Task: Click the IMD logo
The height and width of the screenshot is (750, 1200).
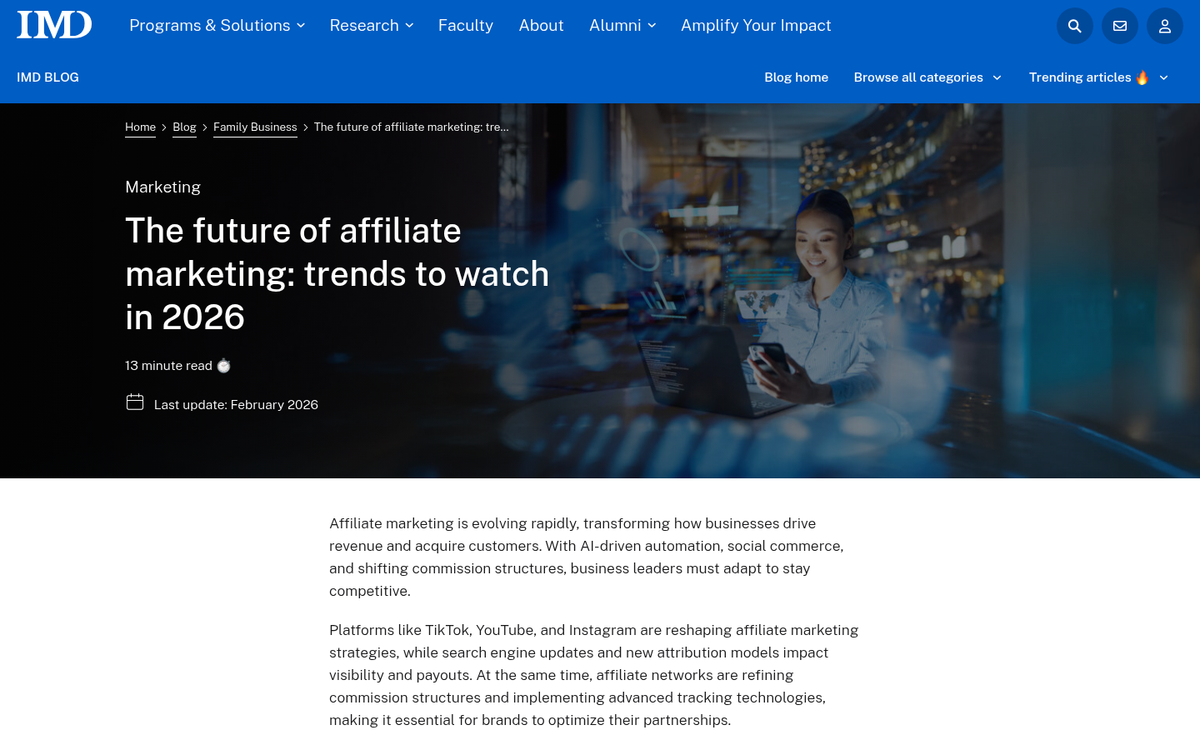Action: pyautogui.click(x=54, y=25)
